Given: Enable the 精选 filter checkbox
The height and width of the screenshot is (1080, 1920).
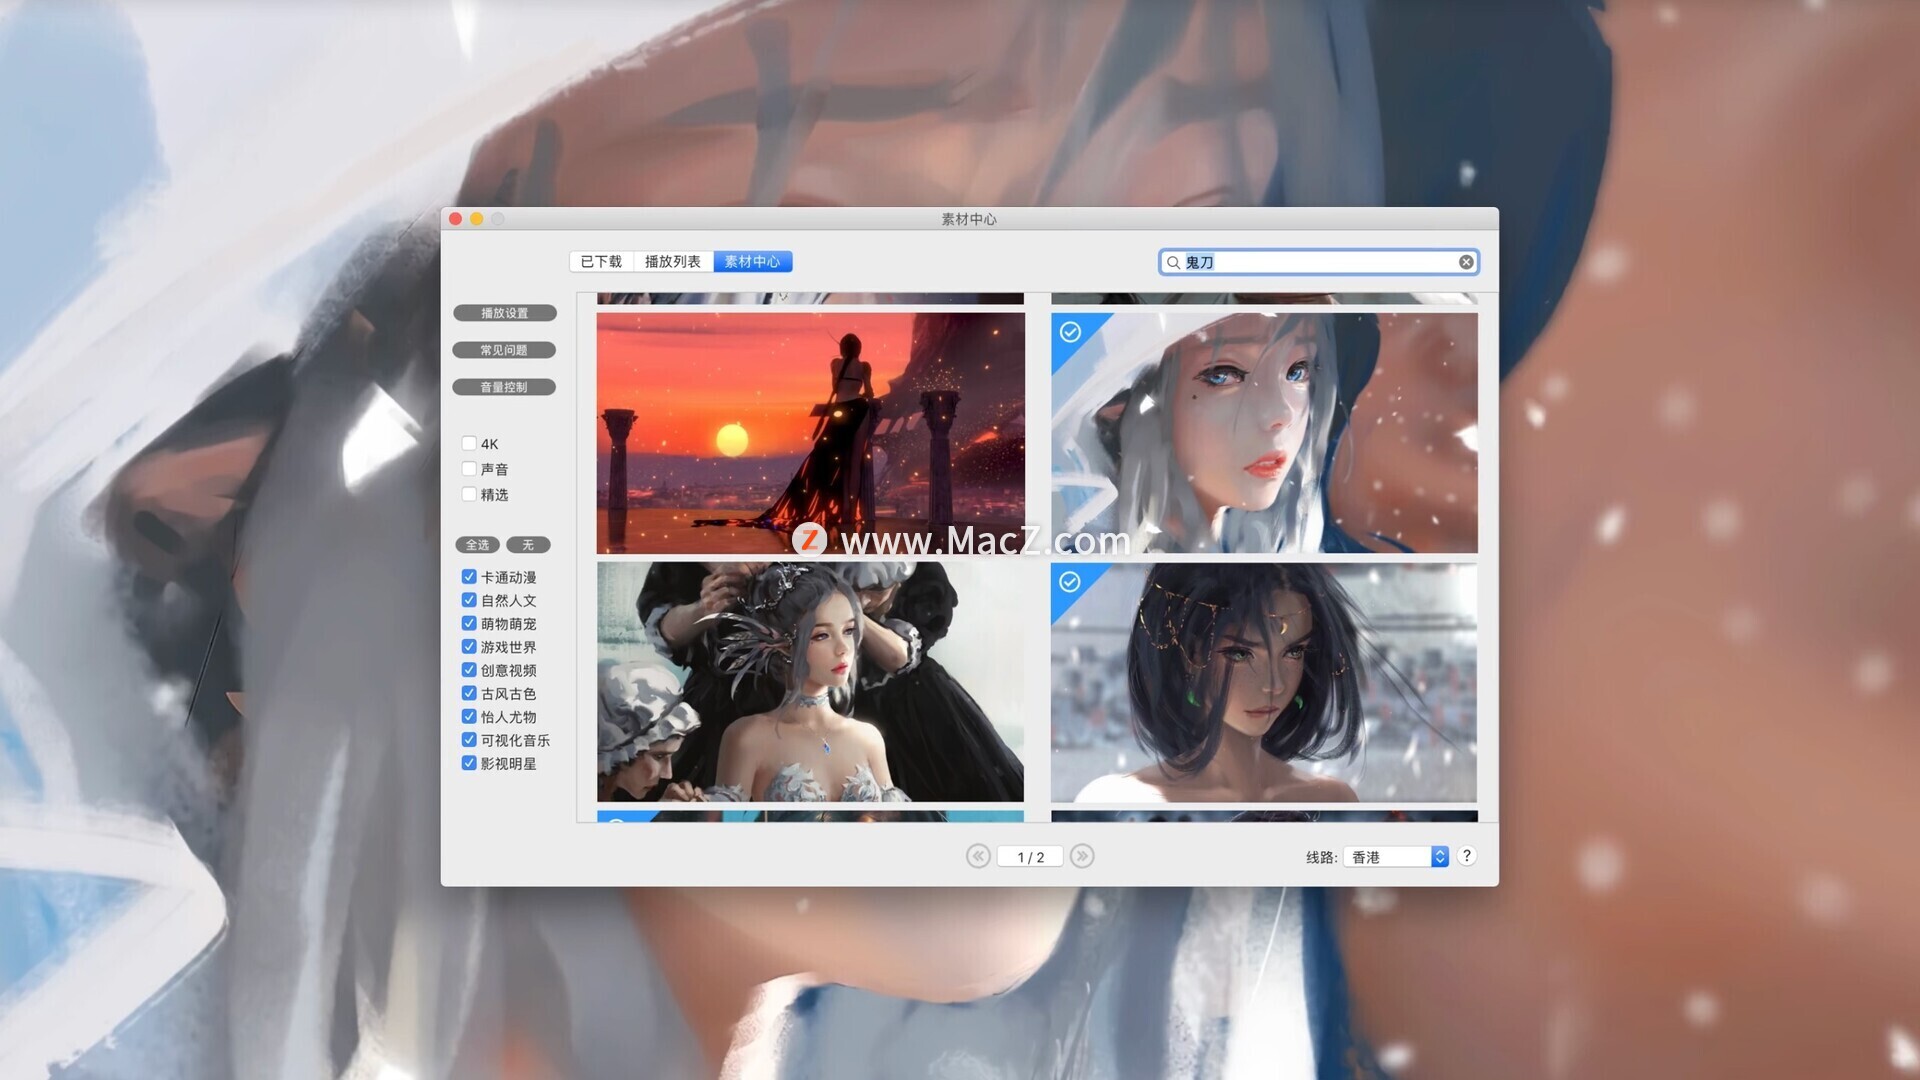Looking at the screenshot, I should [469, 494].
